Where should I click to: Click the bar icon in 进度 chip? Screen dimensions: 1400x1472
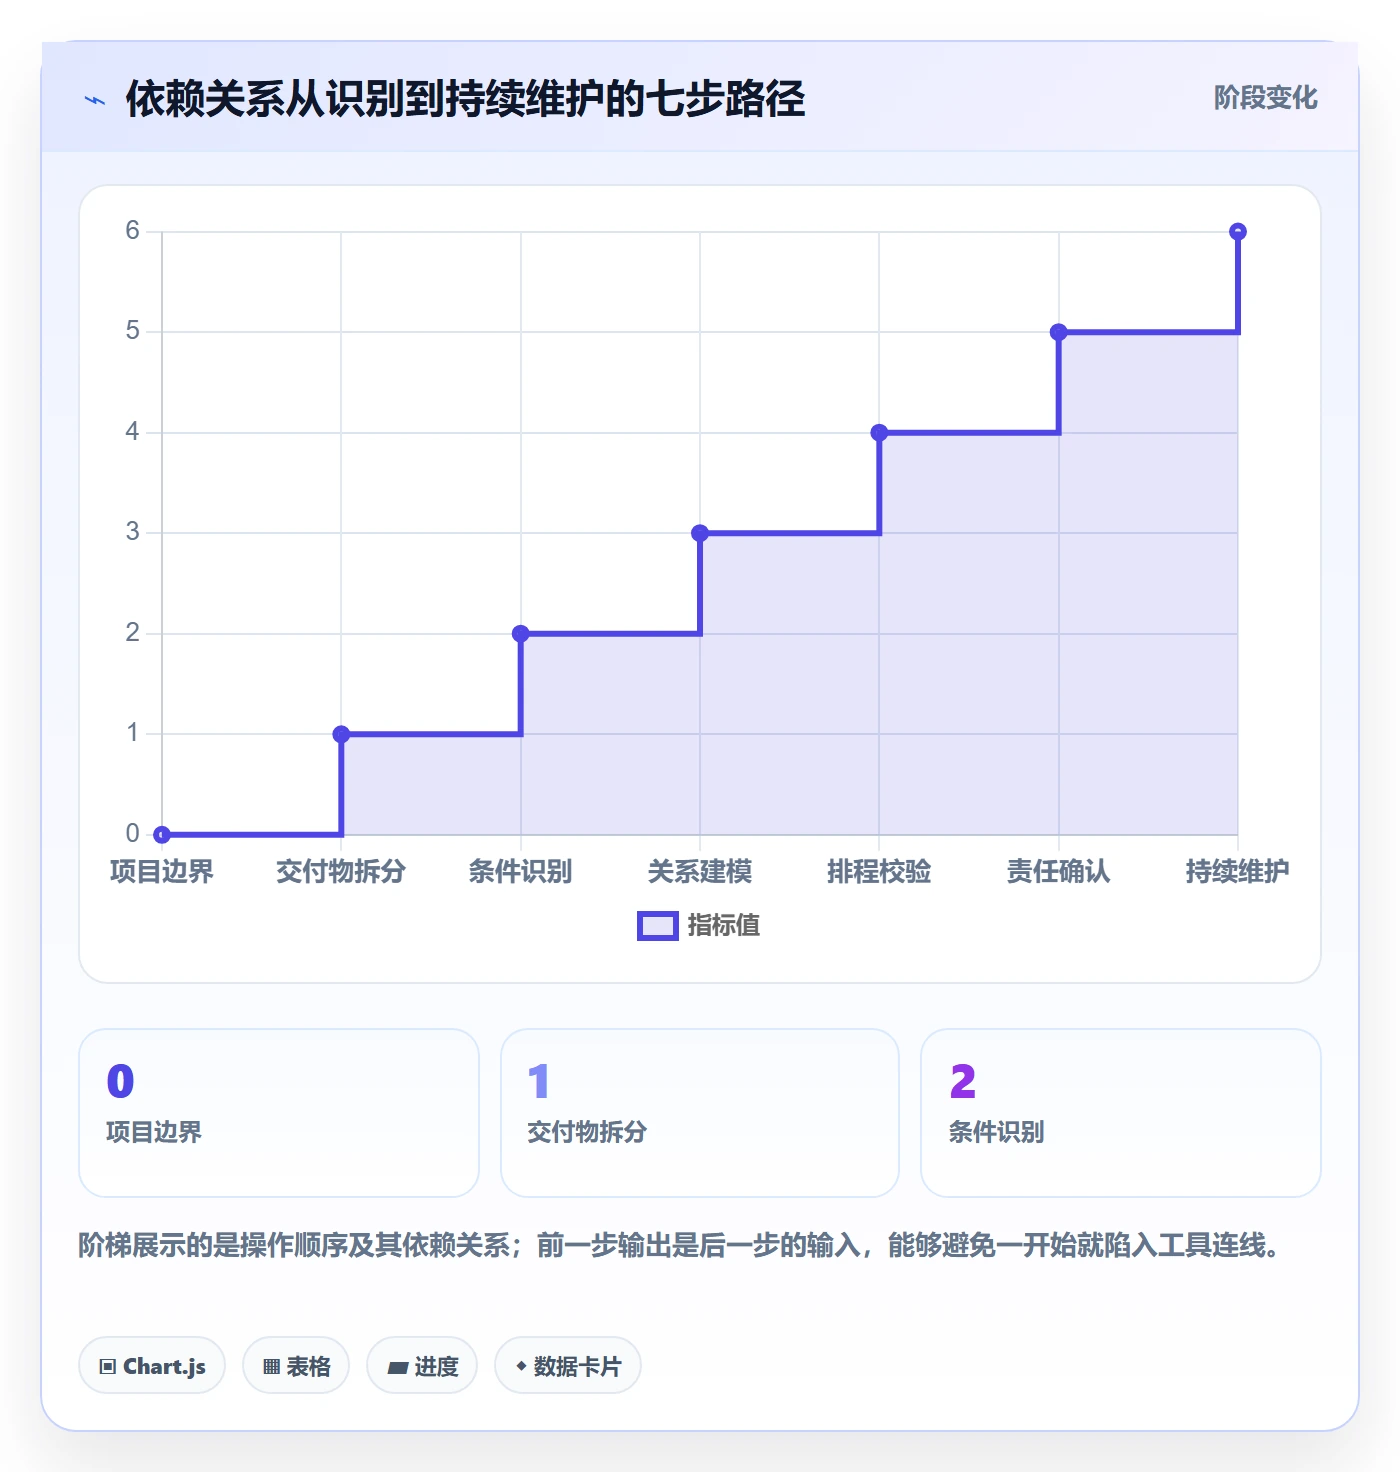398,1367
